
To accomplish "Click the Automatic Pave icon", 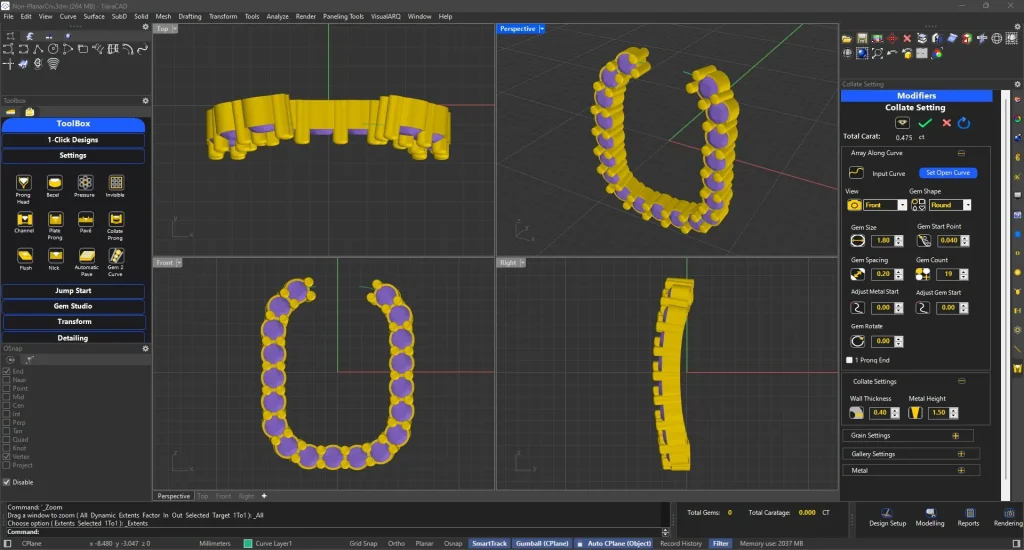I will 85,256.
